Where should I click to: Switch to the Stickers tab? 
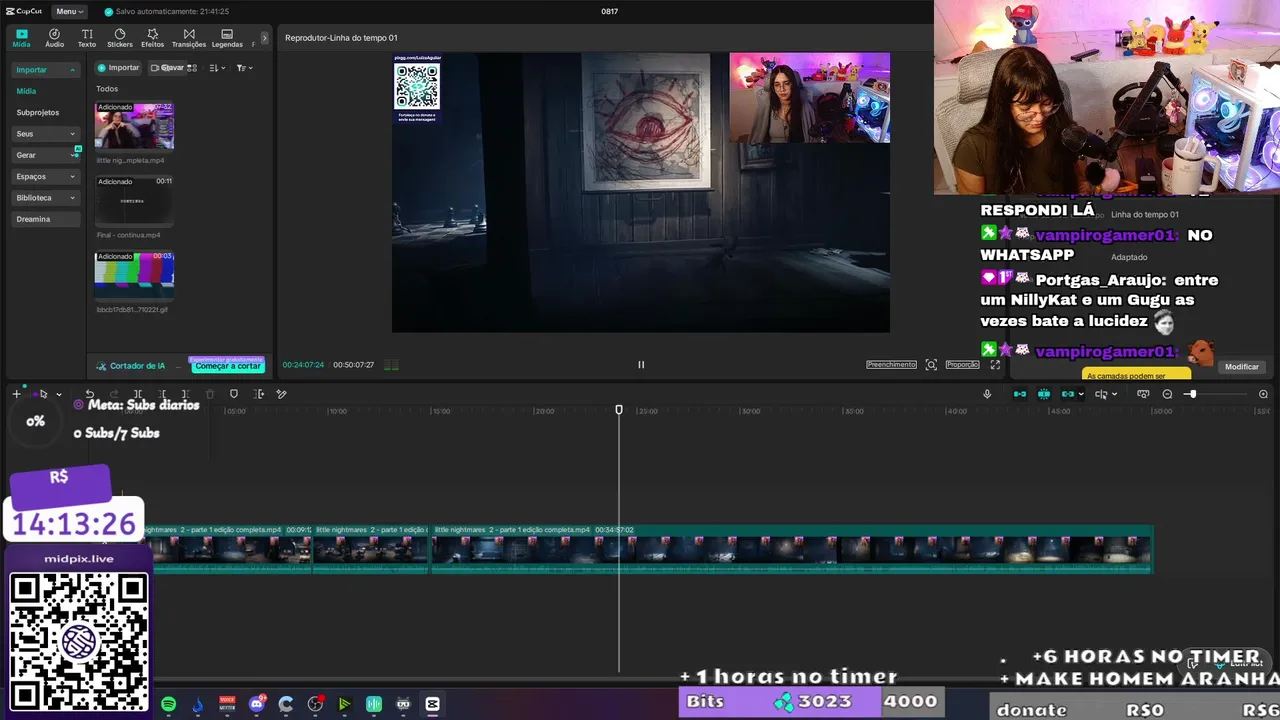click(x=120, y=38)
